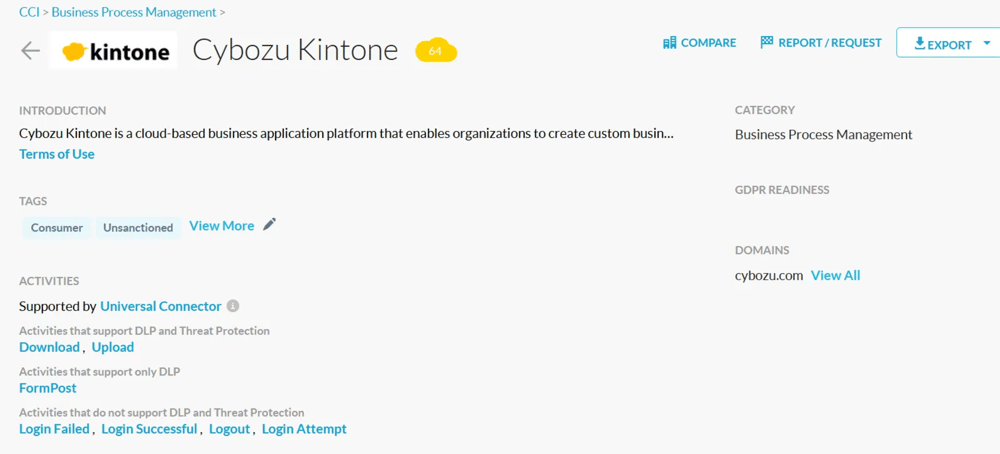Screen dimensions: 1000x454
Task: Click 'Activities that do not support DLP' text
Action: tap(161, 413)
